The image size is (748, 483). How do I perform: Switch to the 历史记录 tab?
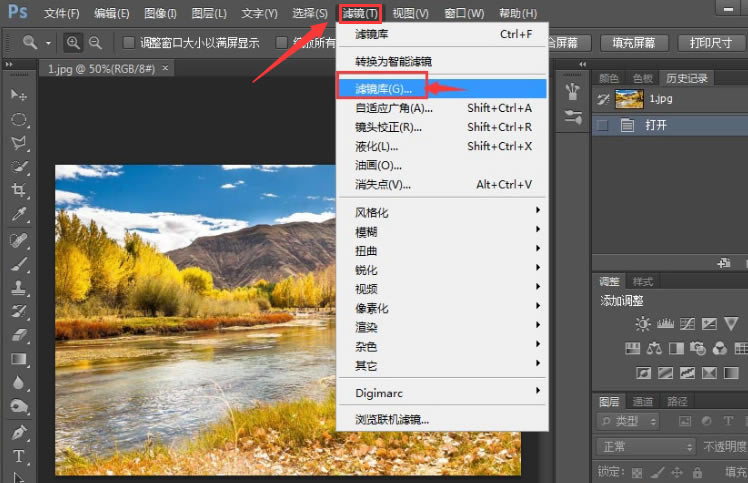(x=687, y=78)
